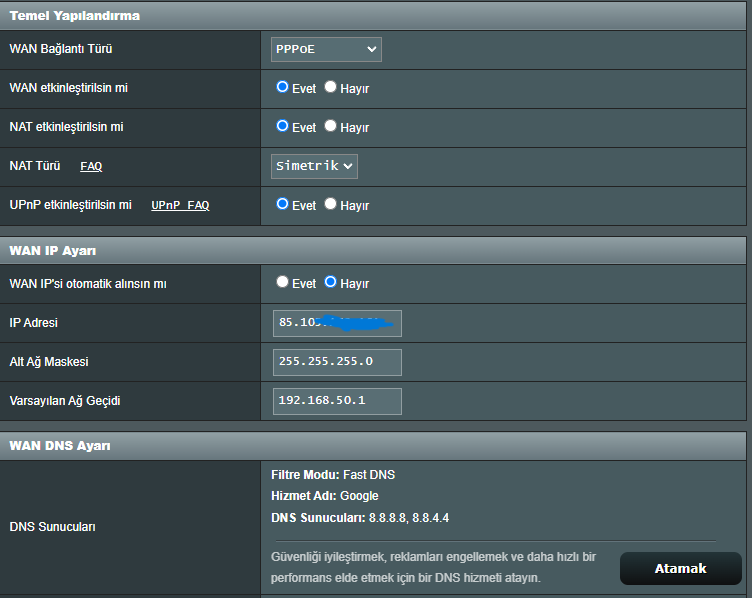Select Evet for WAN etkinleştirilsin mi
Viewport: 752px width, 598px height.
[x=282, y=87]
